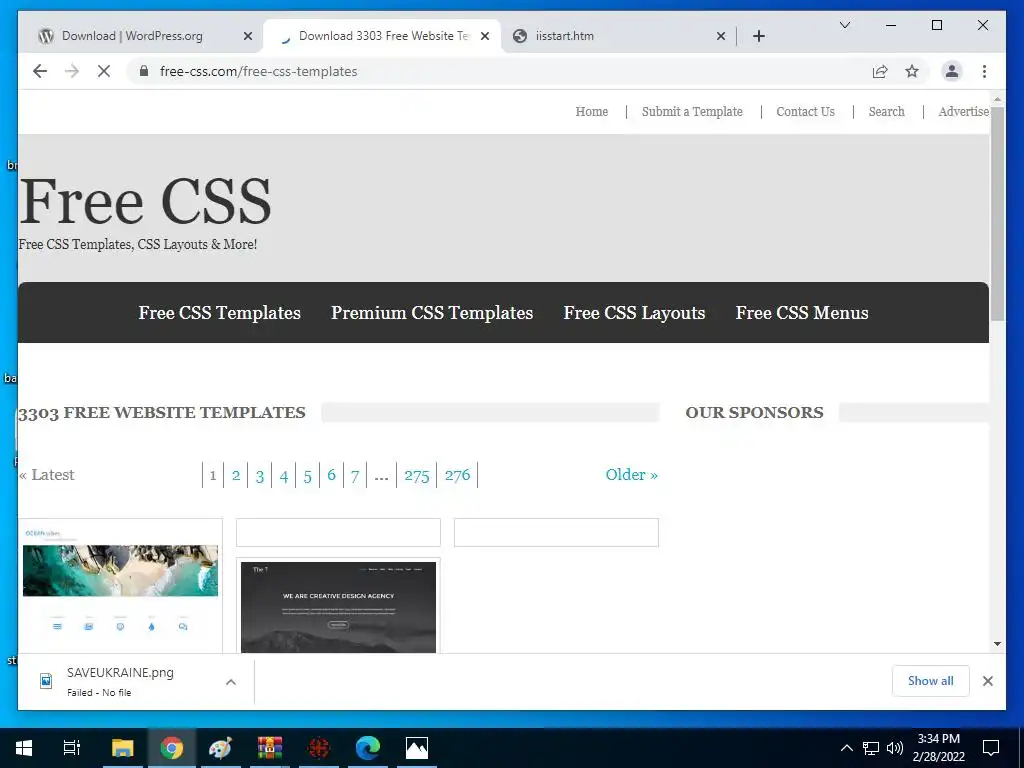Screen dimensions: 1024x768
Task: Click the network tray icon
Action: (x=871, y=748)
